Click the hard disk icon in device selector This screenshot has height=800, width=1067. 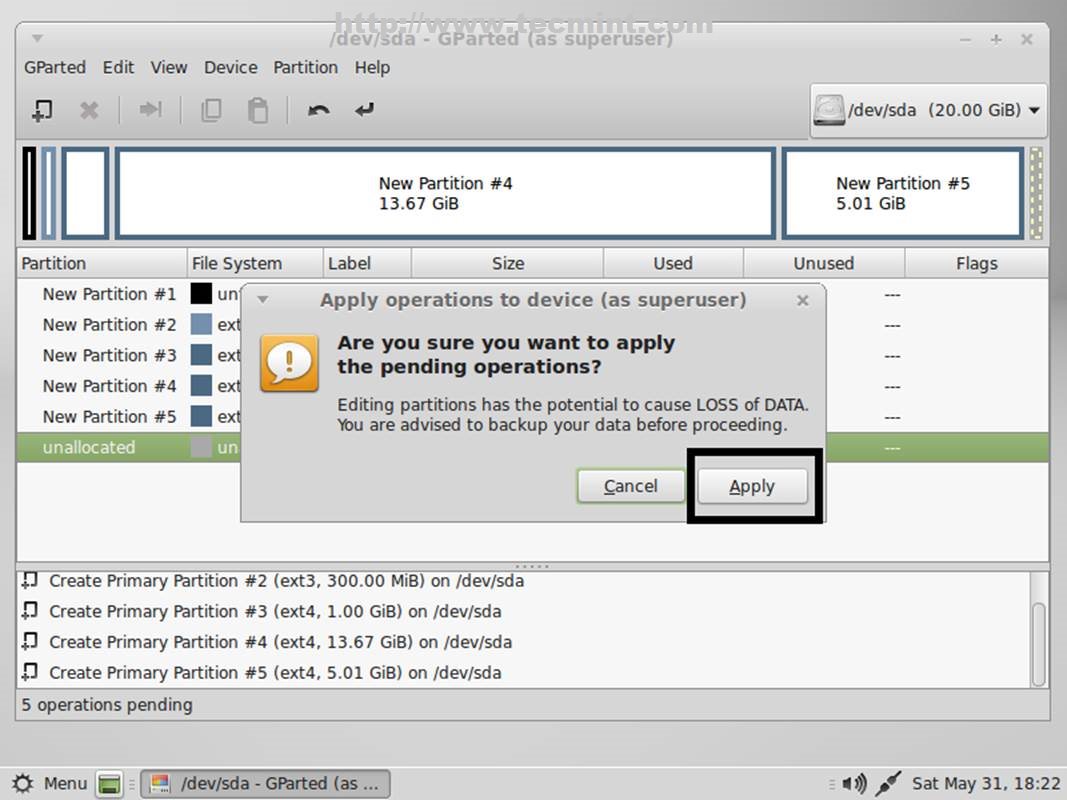pos(829,110)
